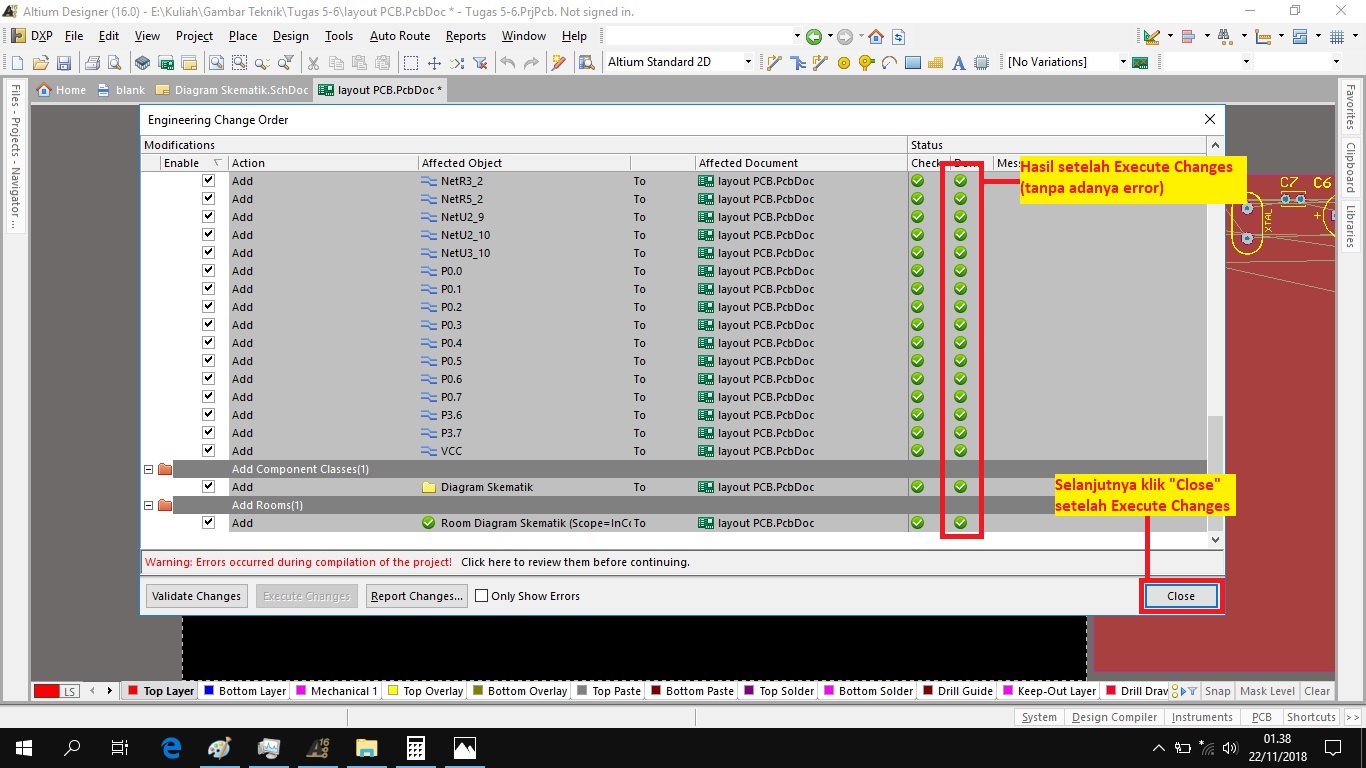Screen dimensions: 1366x768
Task: Select the Place Fill rectangle icon
Action: [x=912, y=63]
